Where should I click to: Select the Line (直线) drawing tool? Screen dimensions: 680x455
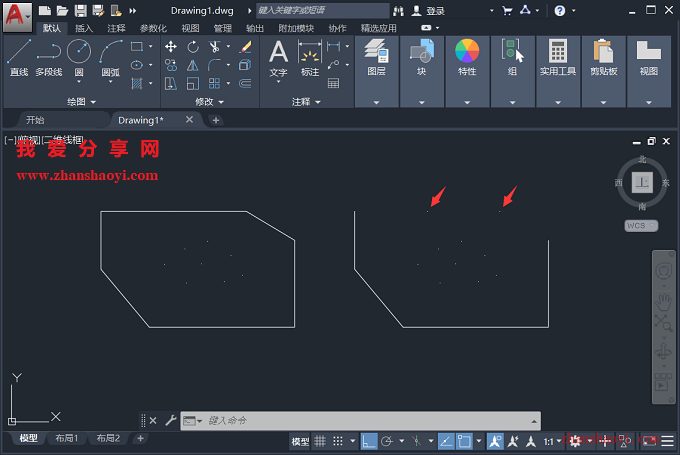tap(19, 58)
